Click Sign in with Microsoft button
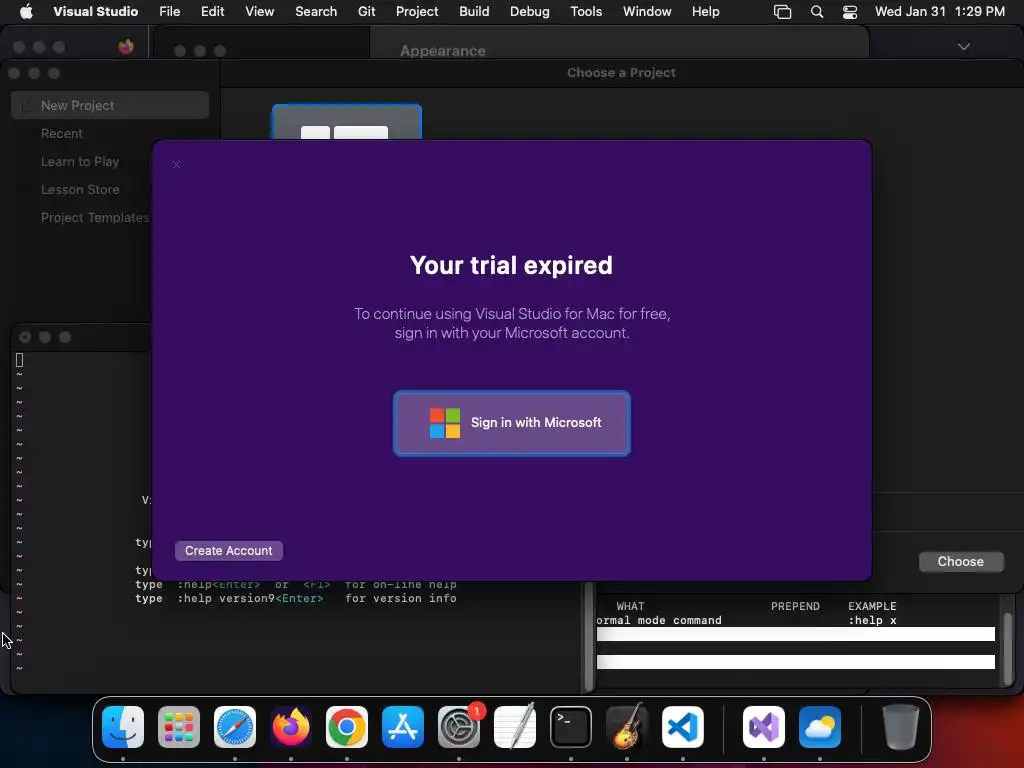Viewport: 1024px width, 768px height. 512,423
